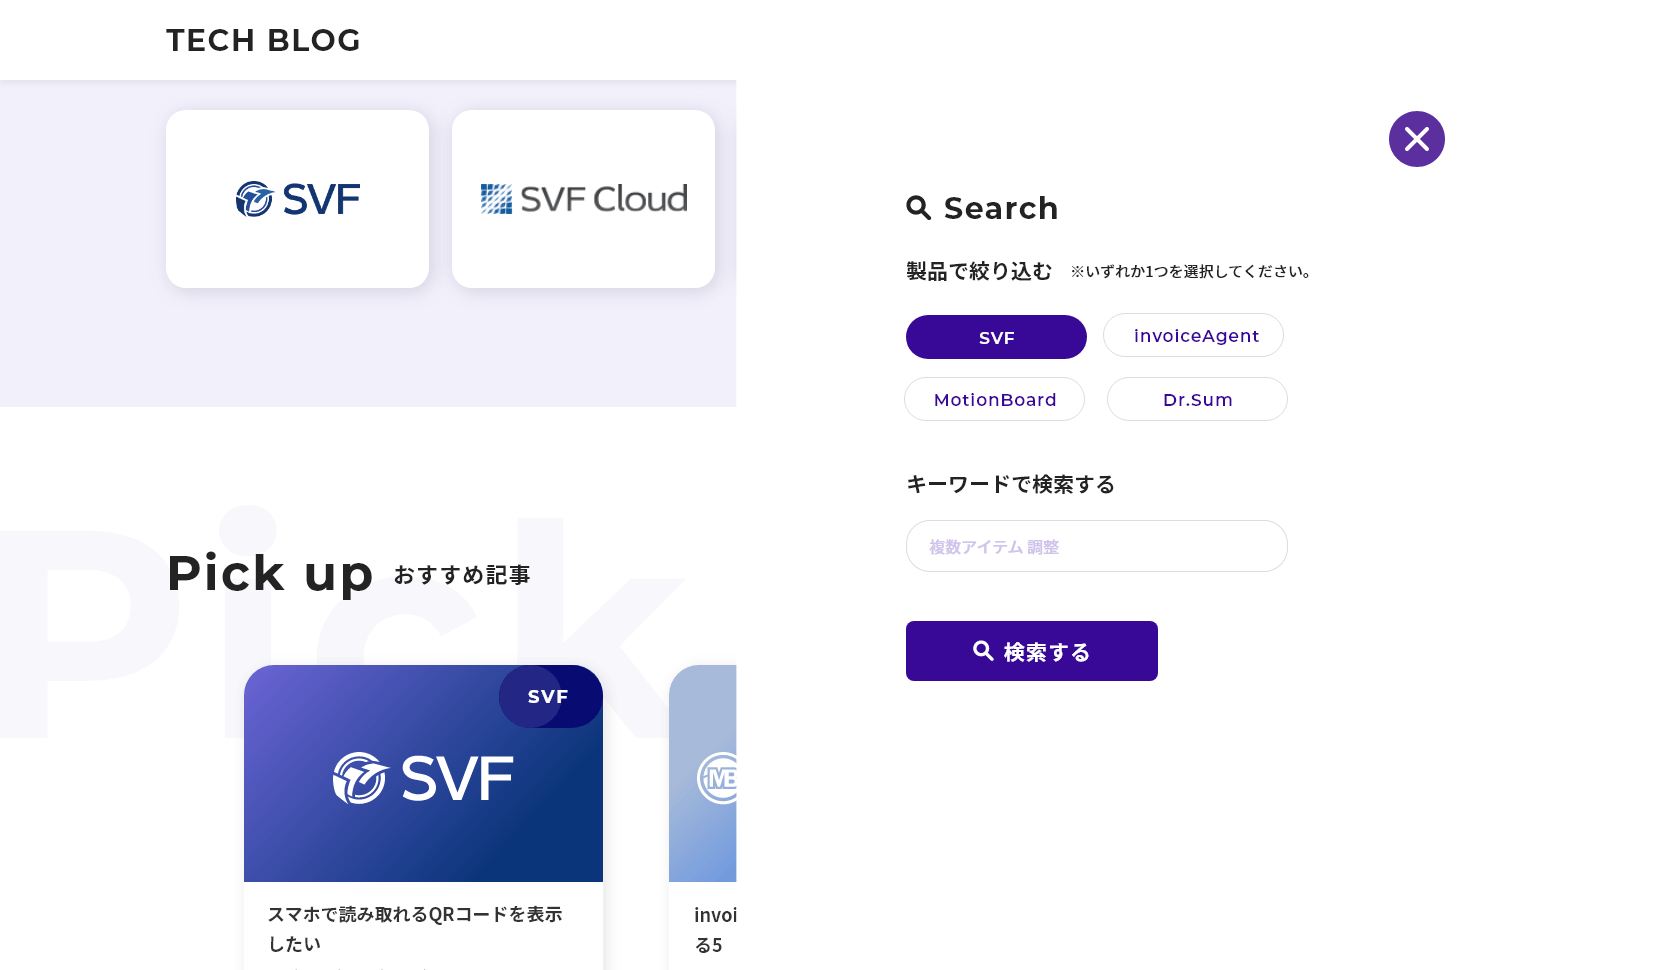The width and height of the screenshot is (1680, 970).
Task: Select the SVF product filter
Action: (996, 337)
